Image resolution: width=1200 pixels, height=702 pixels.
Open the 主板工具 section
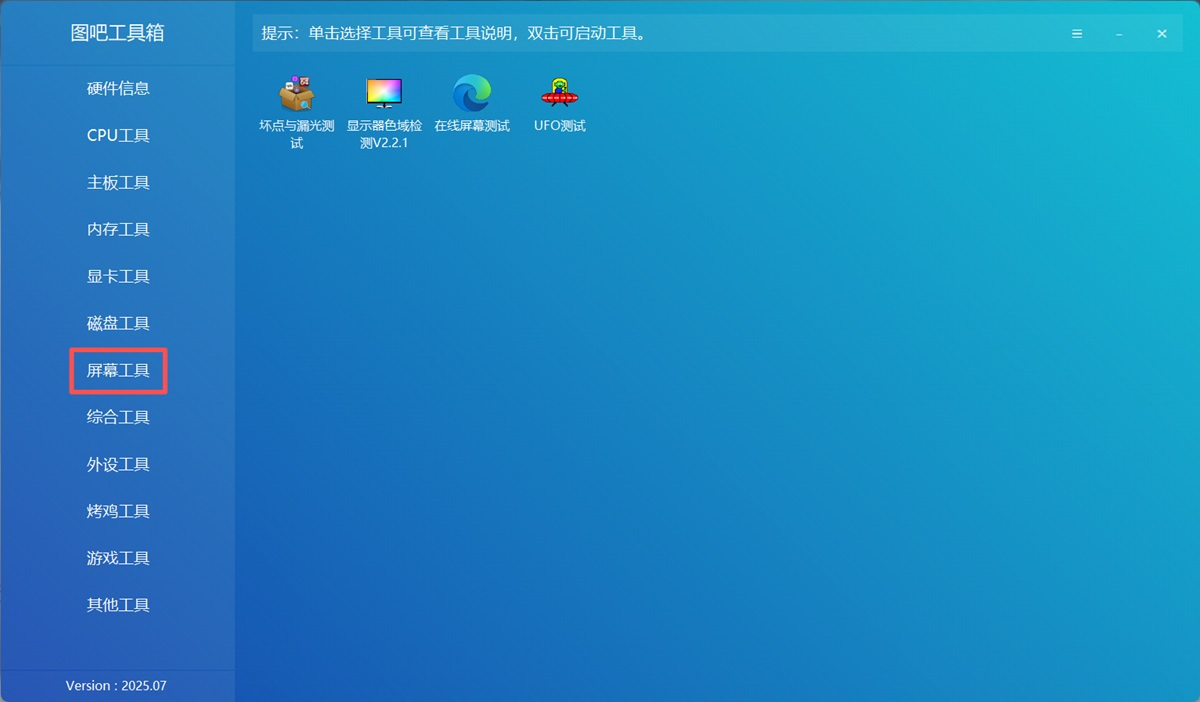click(x=117, y=182)
